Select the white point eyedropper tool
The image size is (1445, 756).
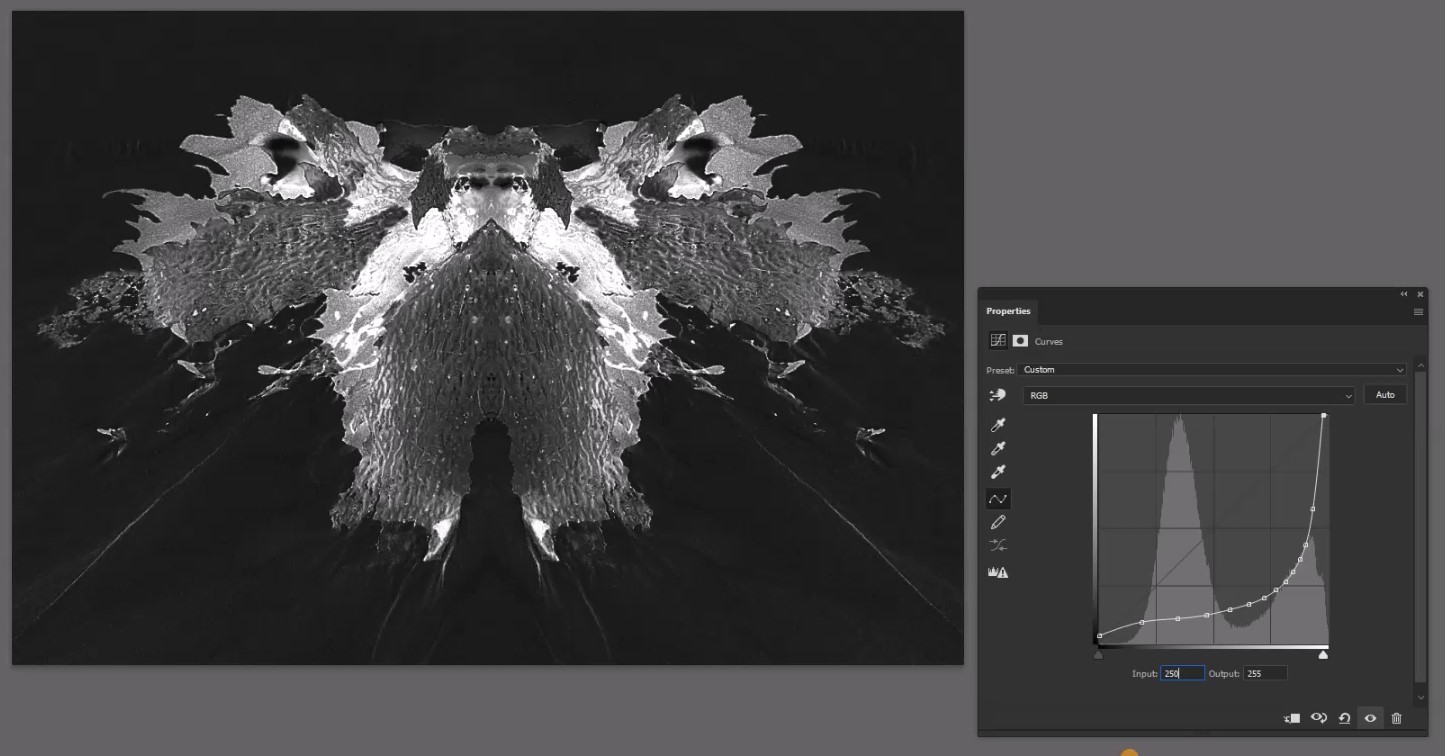(x=997, y=472)
